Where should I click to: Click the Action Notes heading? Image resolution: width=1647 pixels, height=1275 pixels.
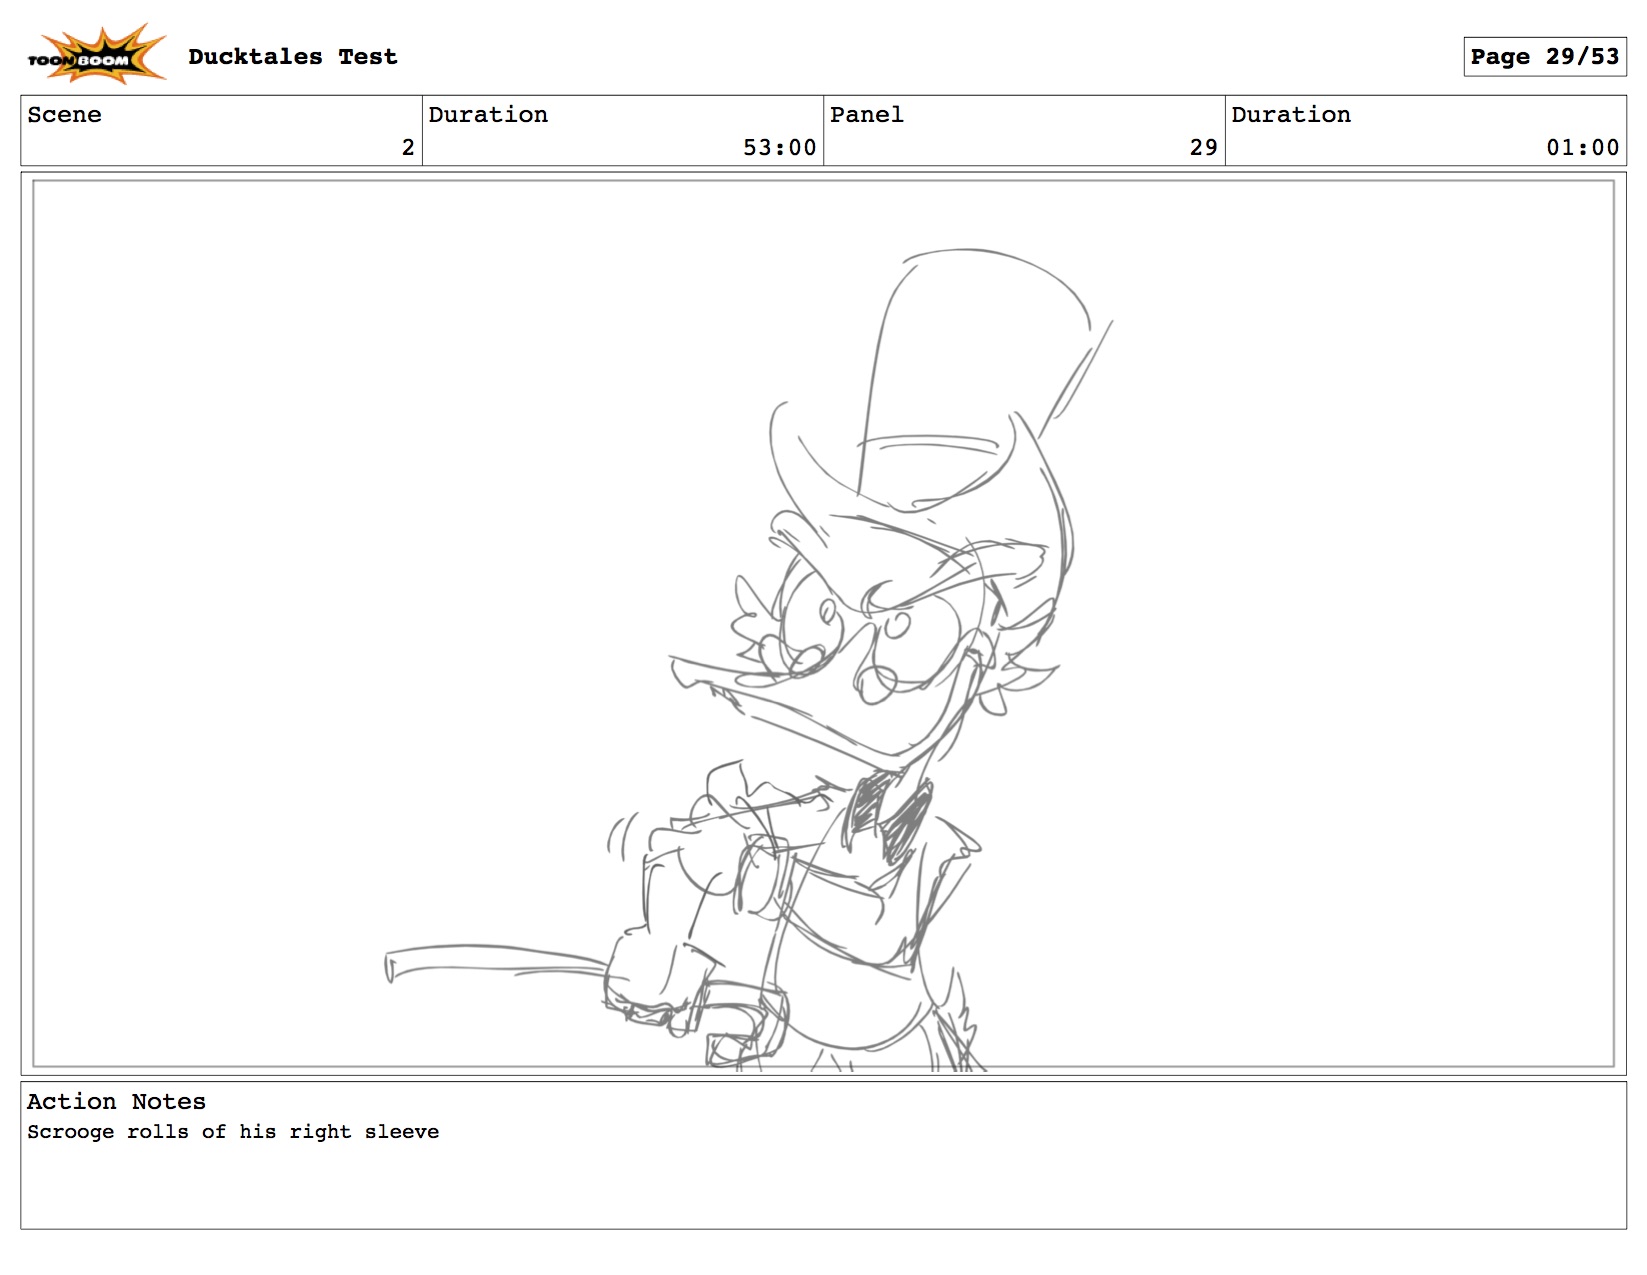116,1102
